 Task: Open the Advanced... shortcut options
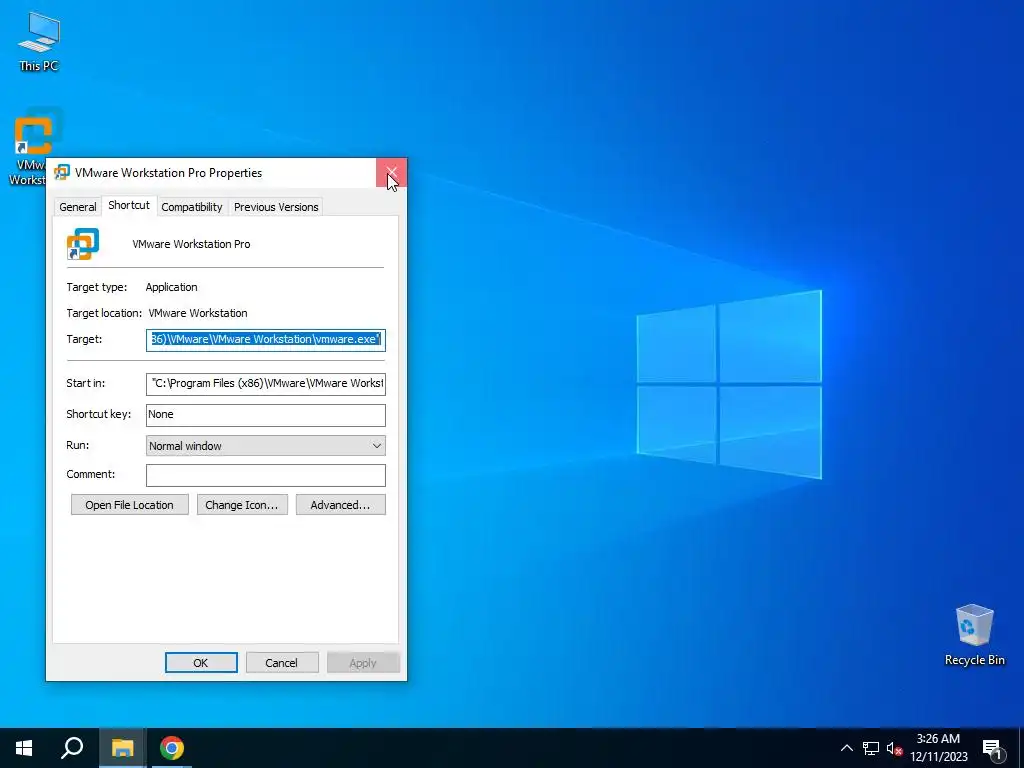pos(340,505)
